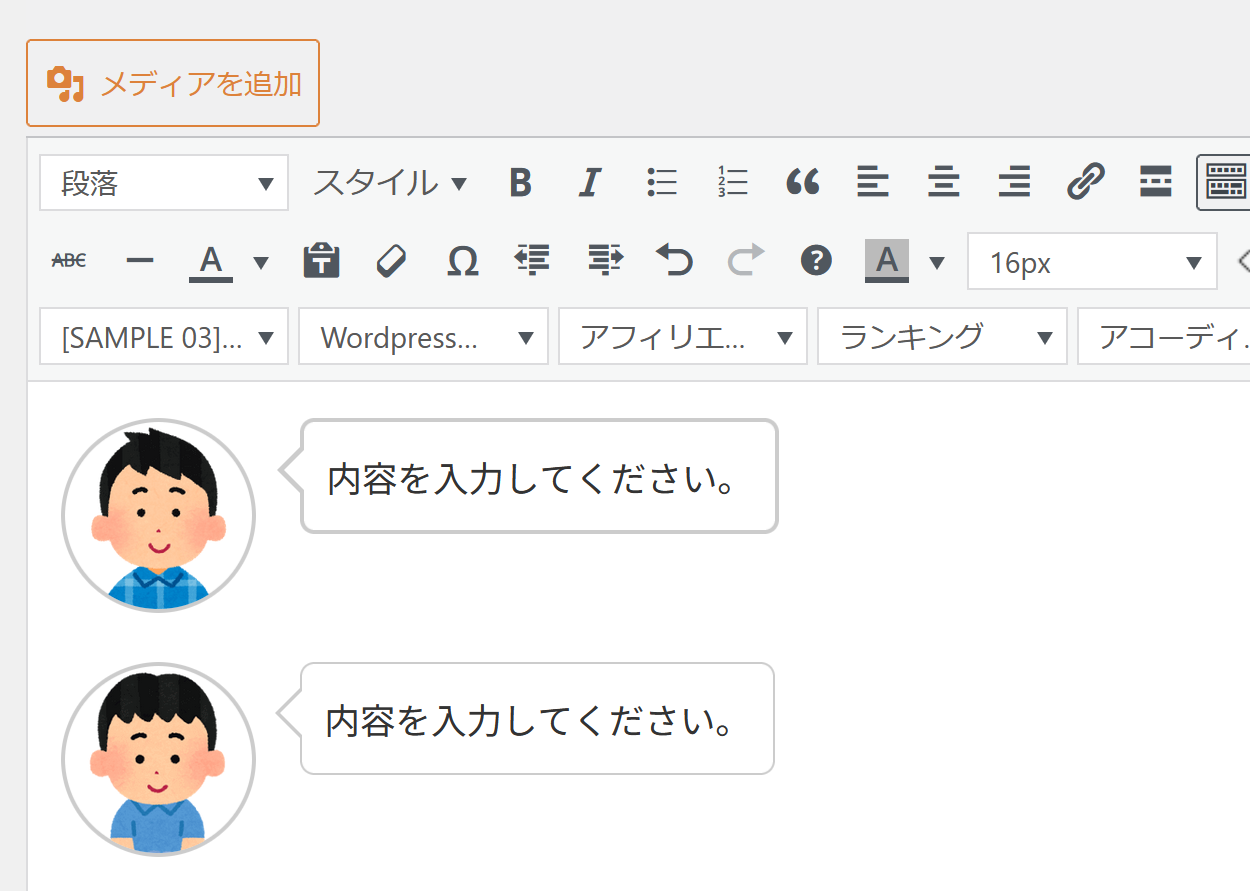Apply the text color swatch
Screen dimensions: 1250x891
pyautogui.click(x=210, y=261)
